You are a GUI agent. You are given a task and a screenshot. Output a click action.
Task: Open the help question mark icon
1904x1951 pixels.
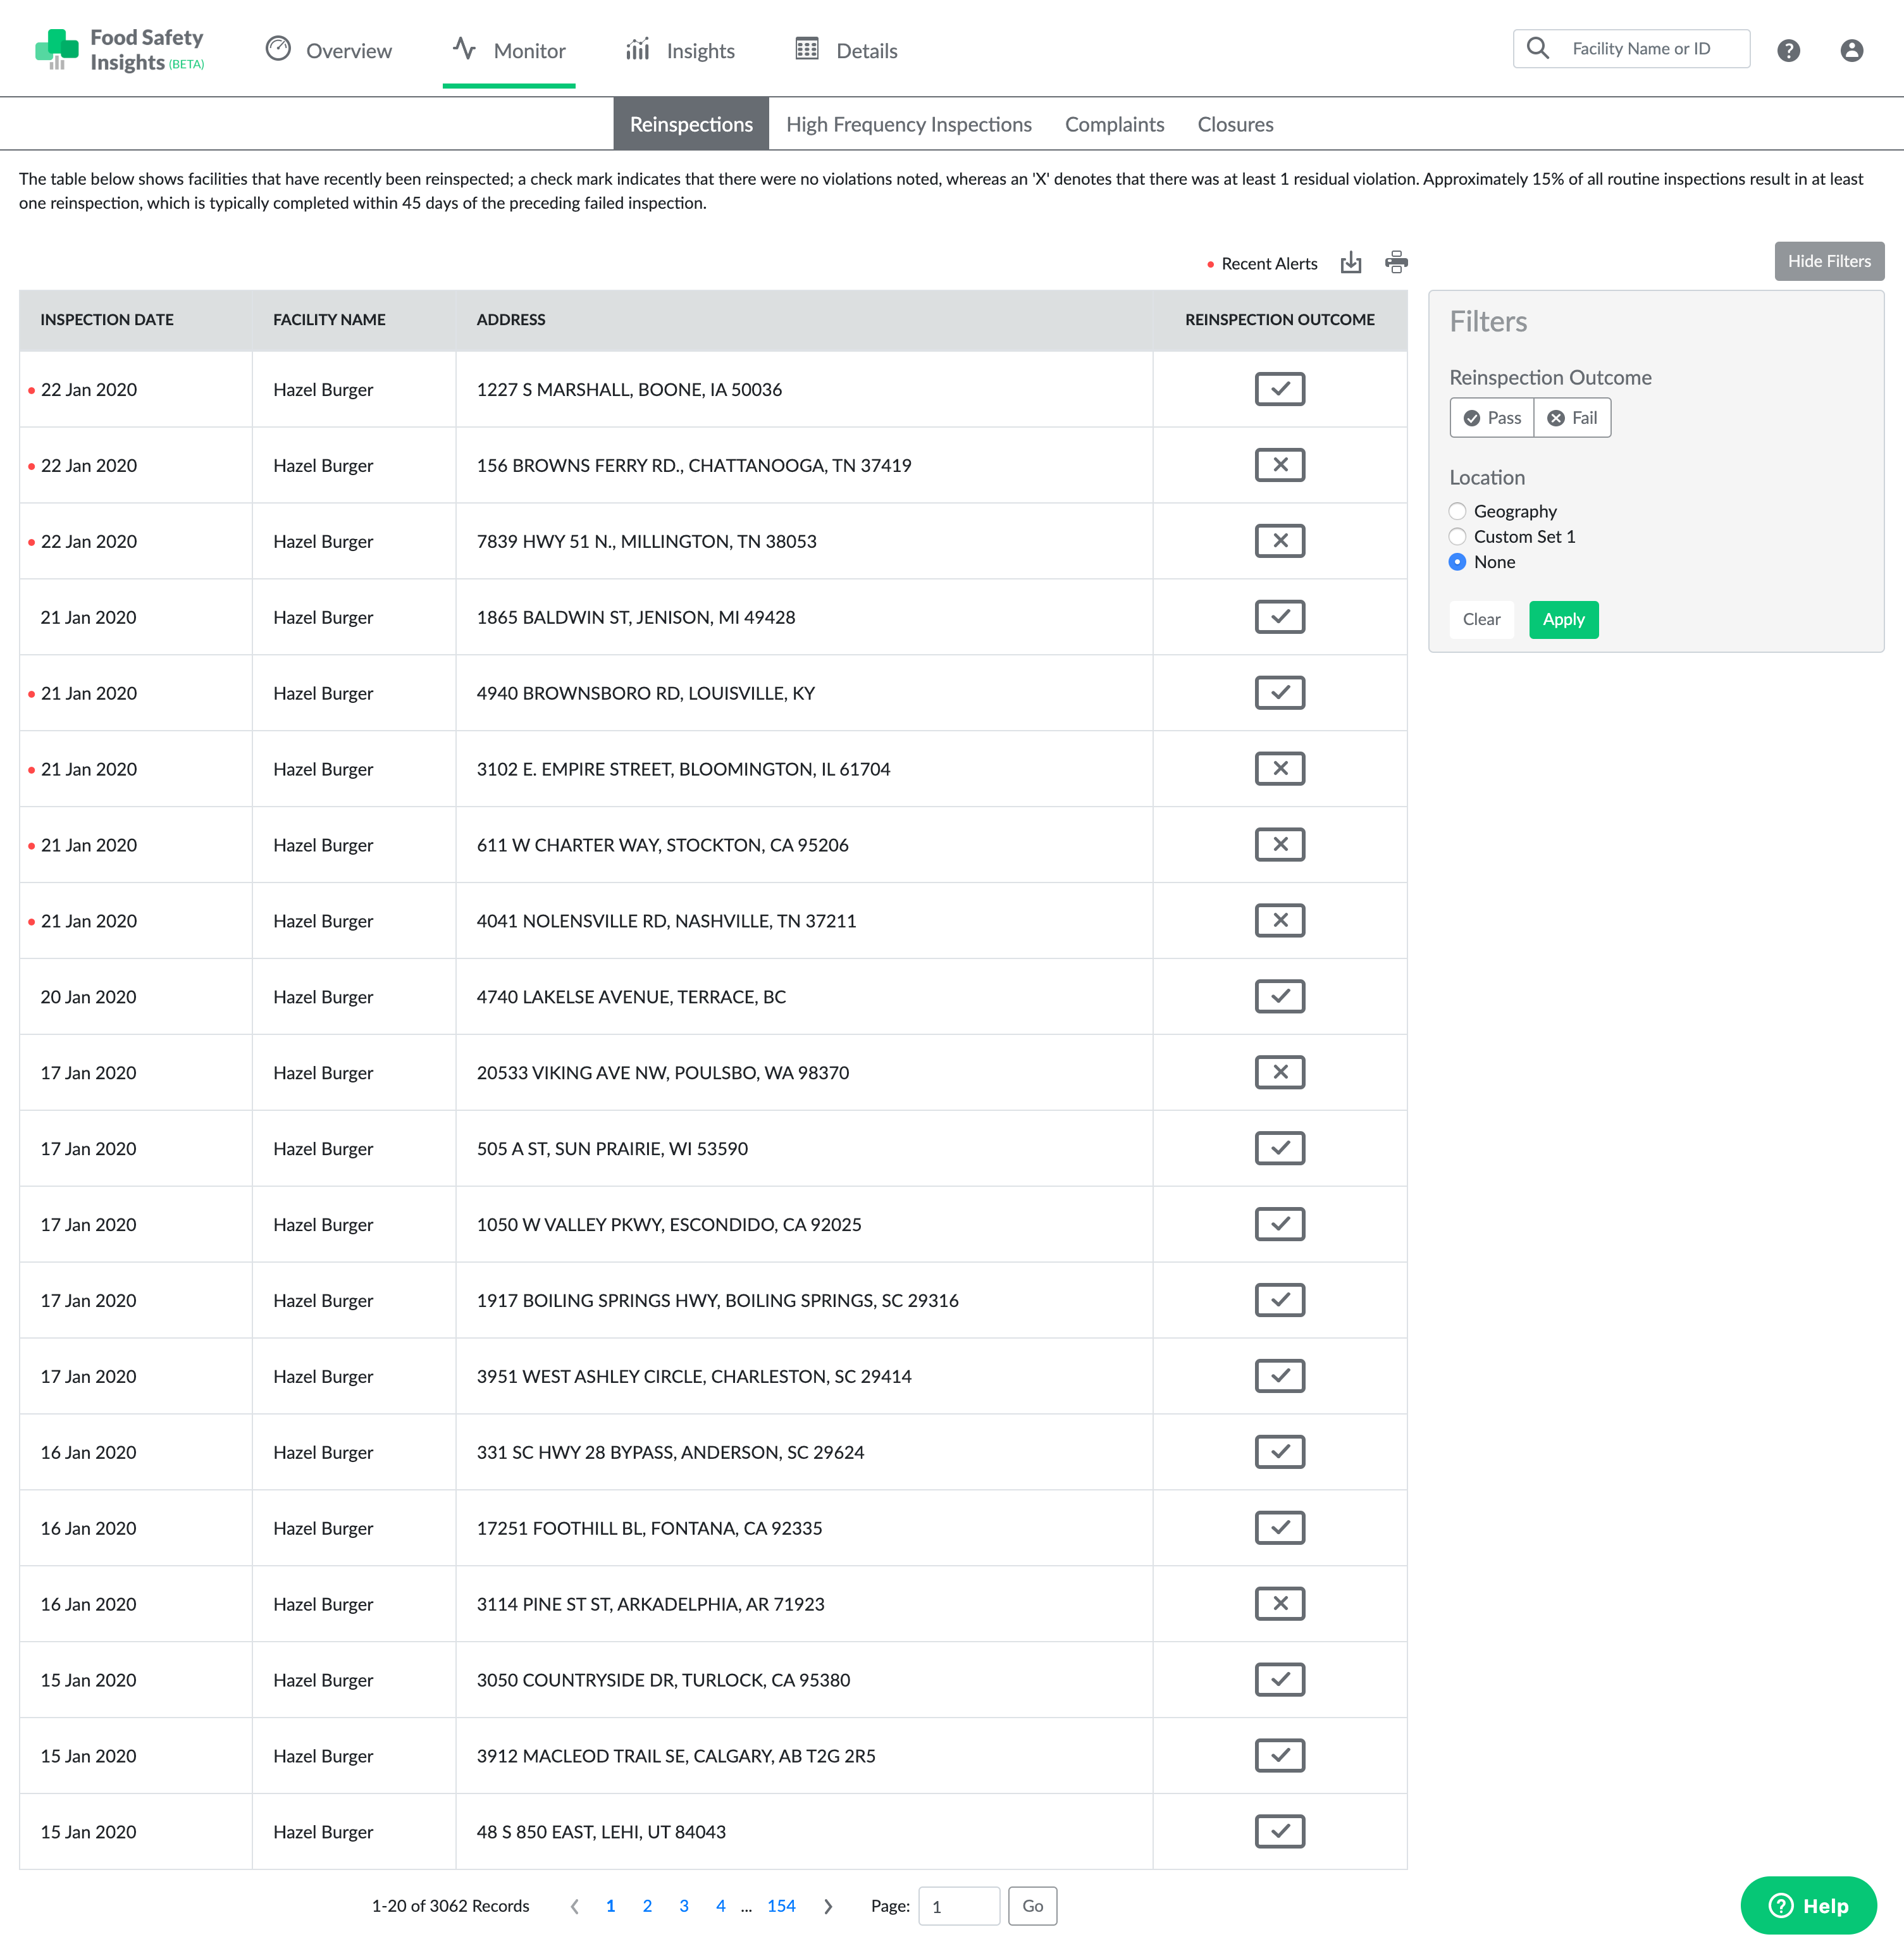[x=1788, y=51]
